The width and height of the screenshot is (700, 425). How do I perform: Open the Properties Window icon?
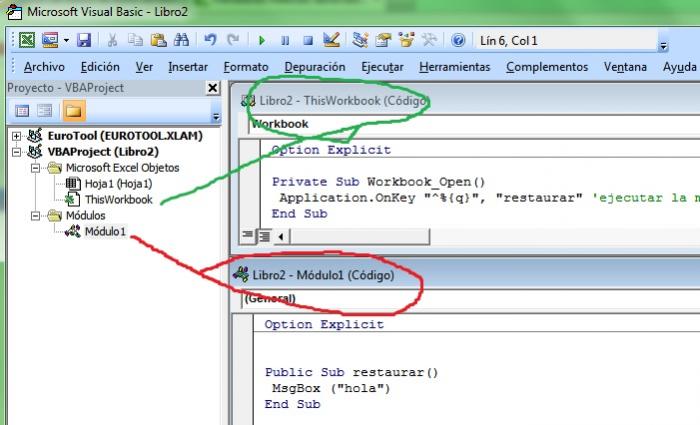coord(383,40)
